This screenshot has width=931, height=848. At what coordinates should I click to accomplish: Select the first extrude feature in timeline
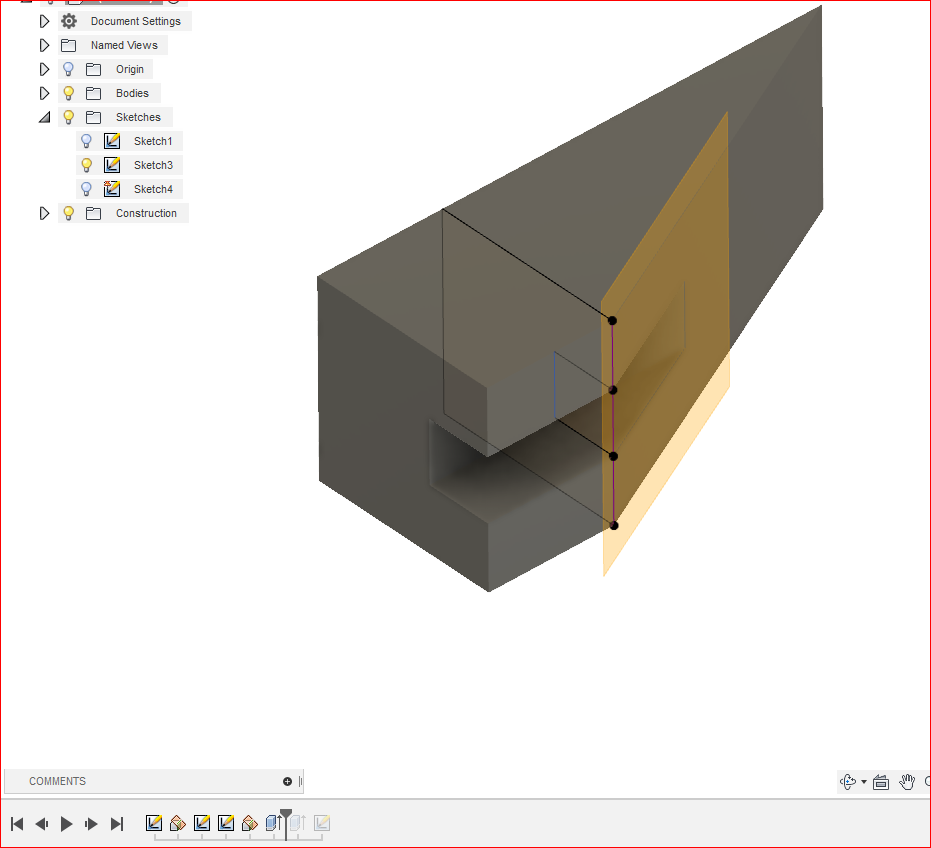click(178, 823)
